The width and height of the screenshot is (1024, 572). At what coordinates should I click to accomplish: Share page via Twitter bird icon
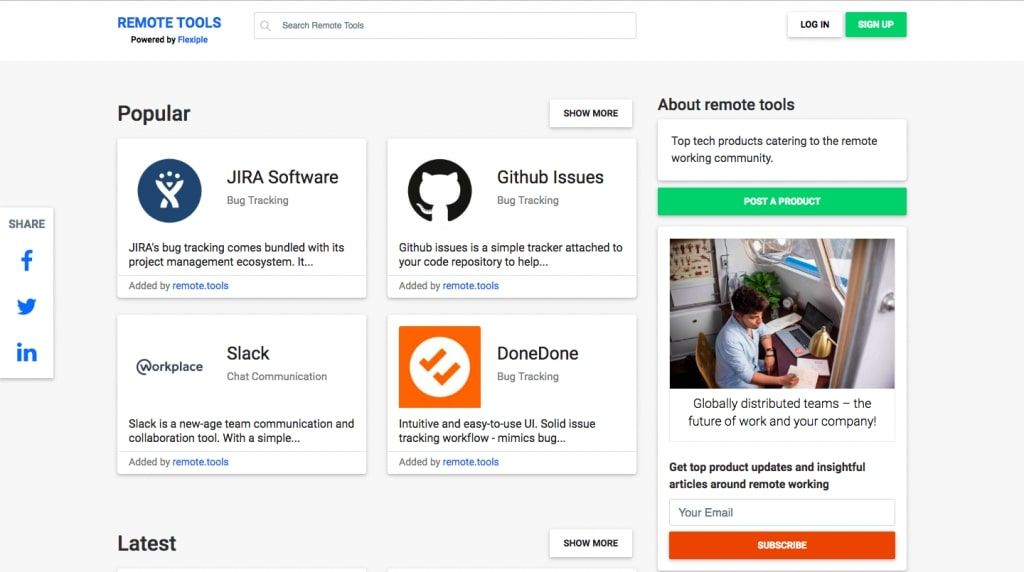coord(27,306)
